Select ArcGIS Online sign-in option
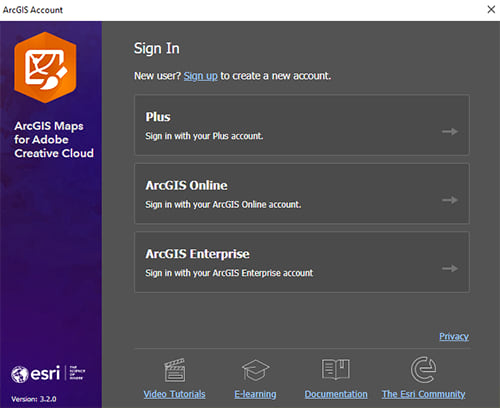Image resolution: width=500 pixels, height=408 pixels. click(x=302, y=193)
